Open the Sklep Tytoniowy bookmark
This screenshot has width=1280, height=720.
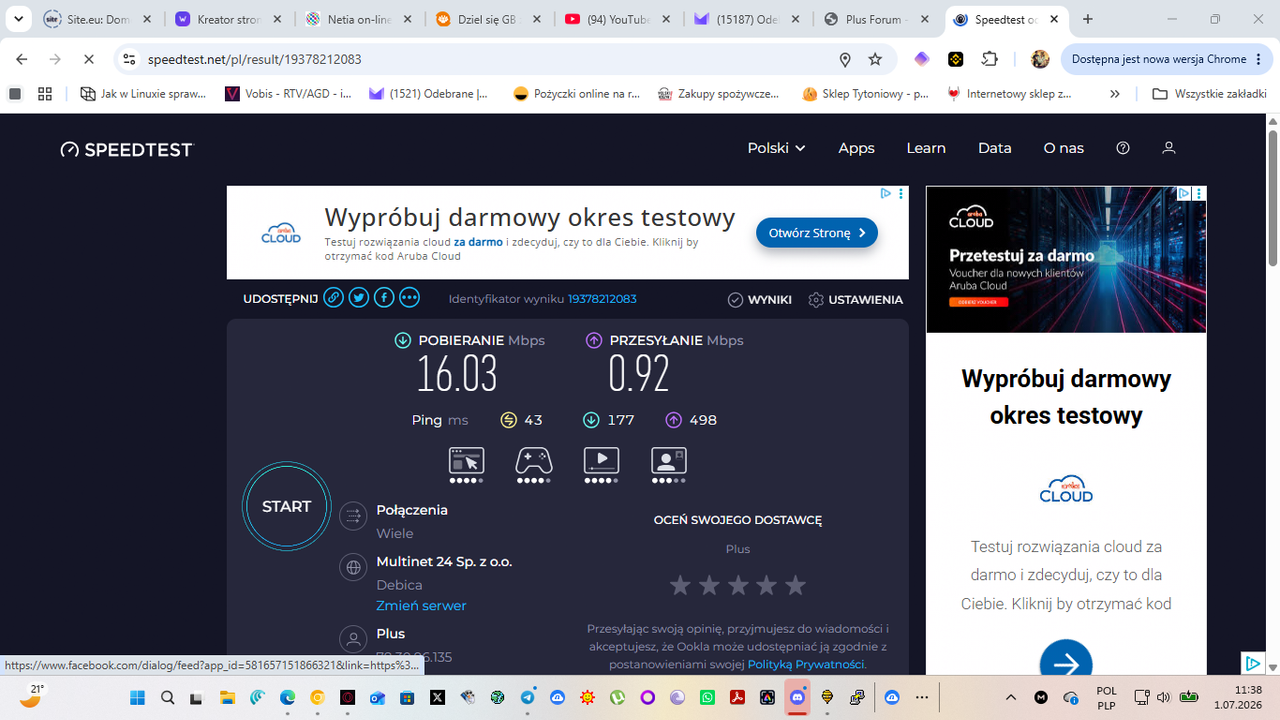click(x=866, y=94)
